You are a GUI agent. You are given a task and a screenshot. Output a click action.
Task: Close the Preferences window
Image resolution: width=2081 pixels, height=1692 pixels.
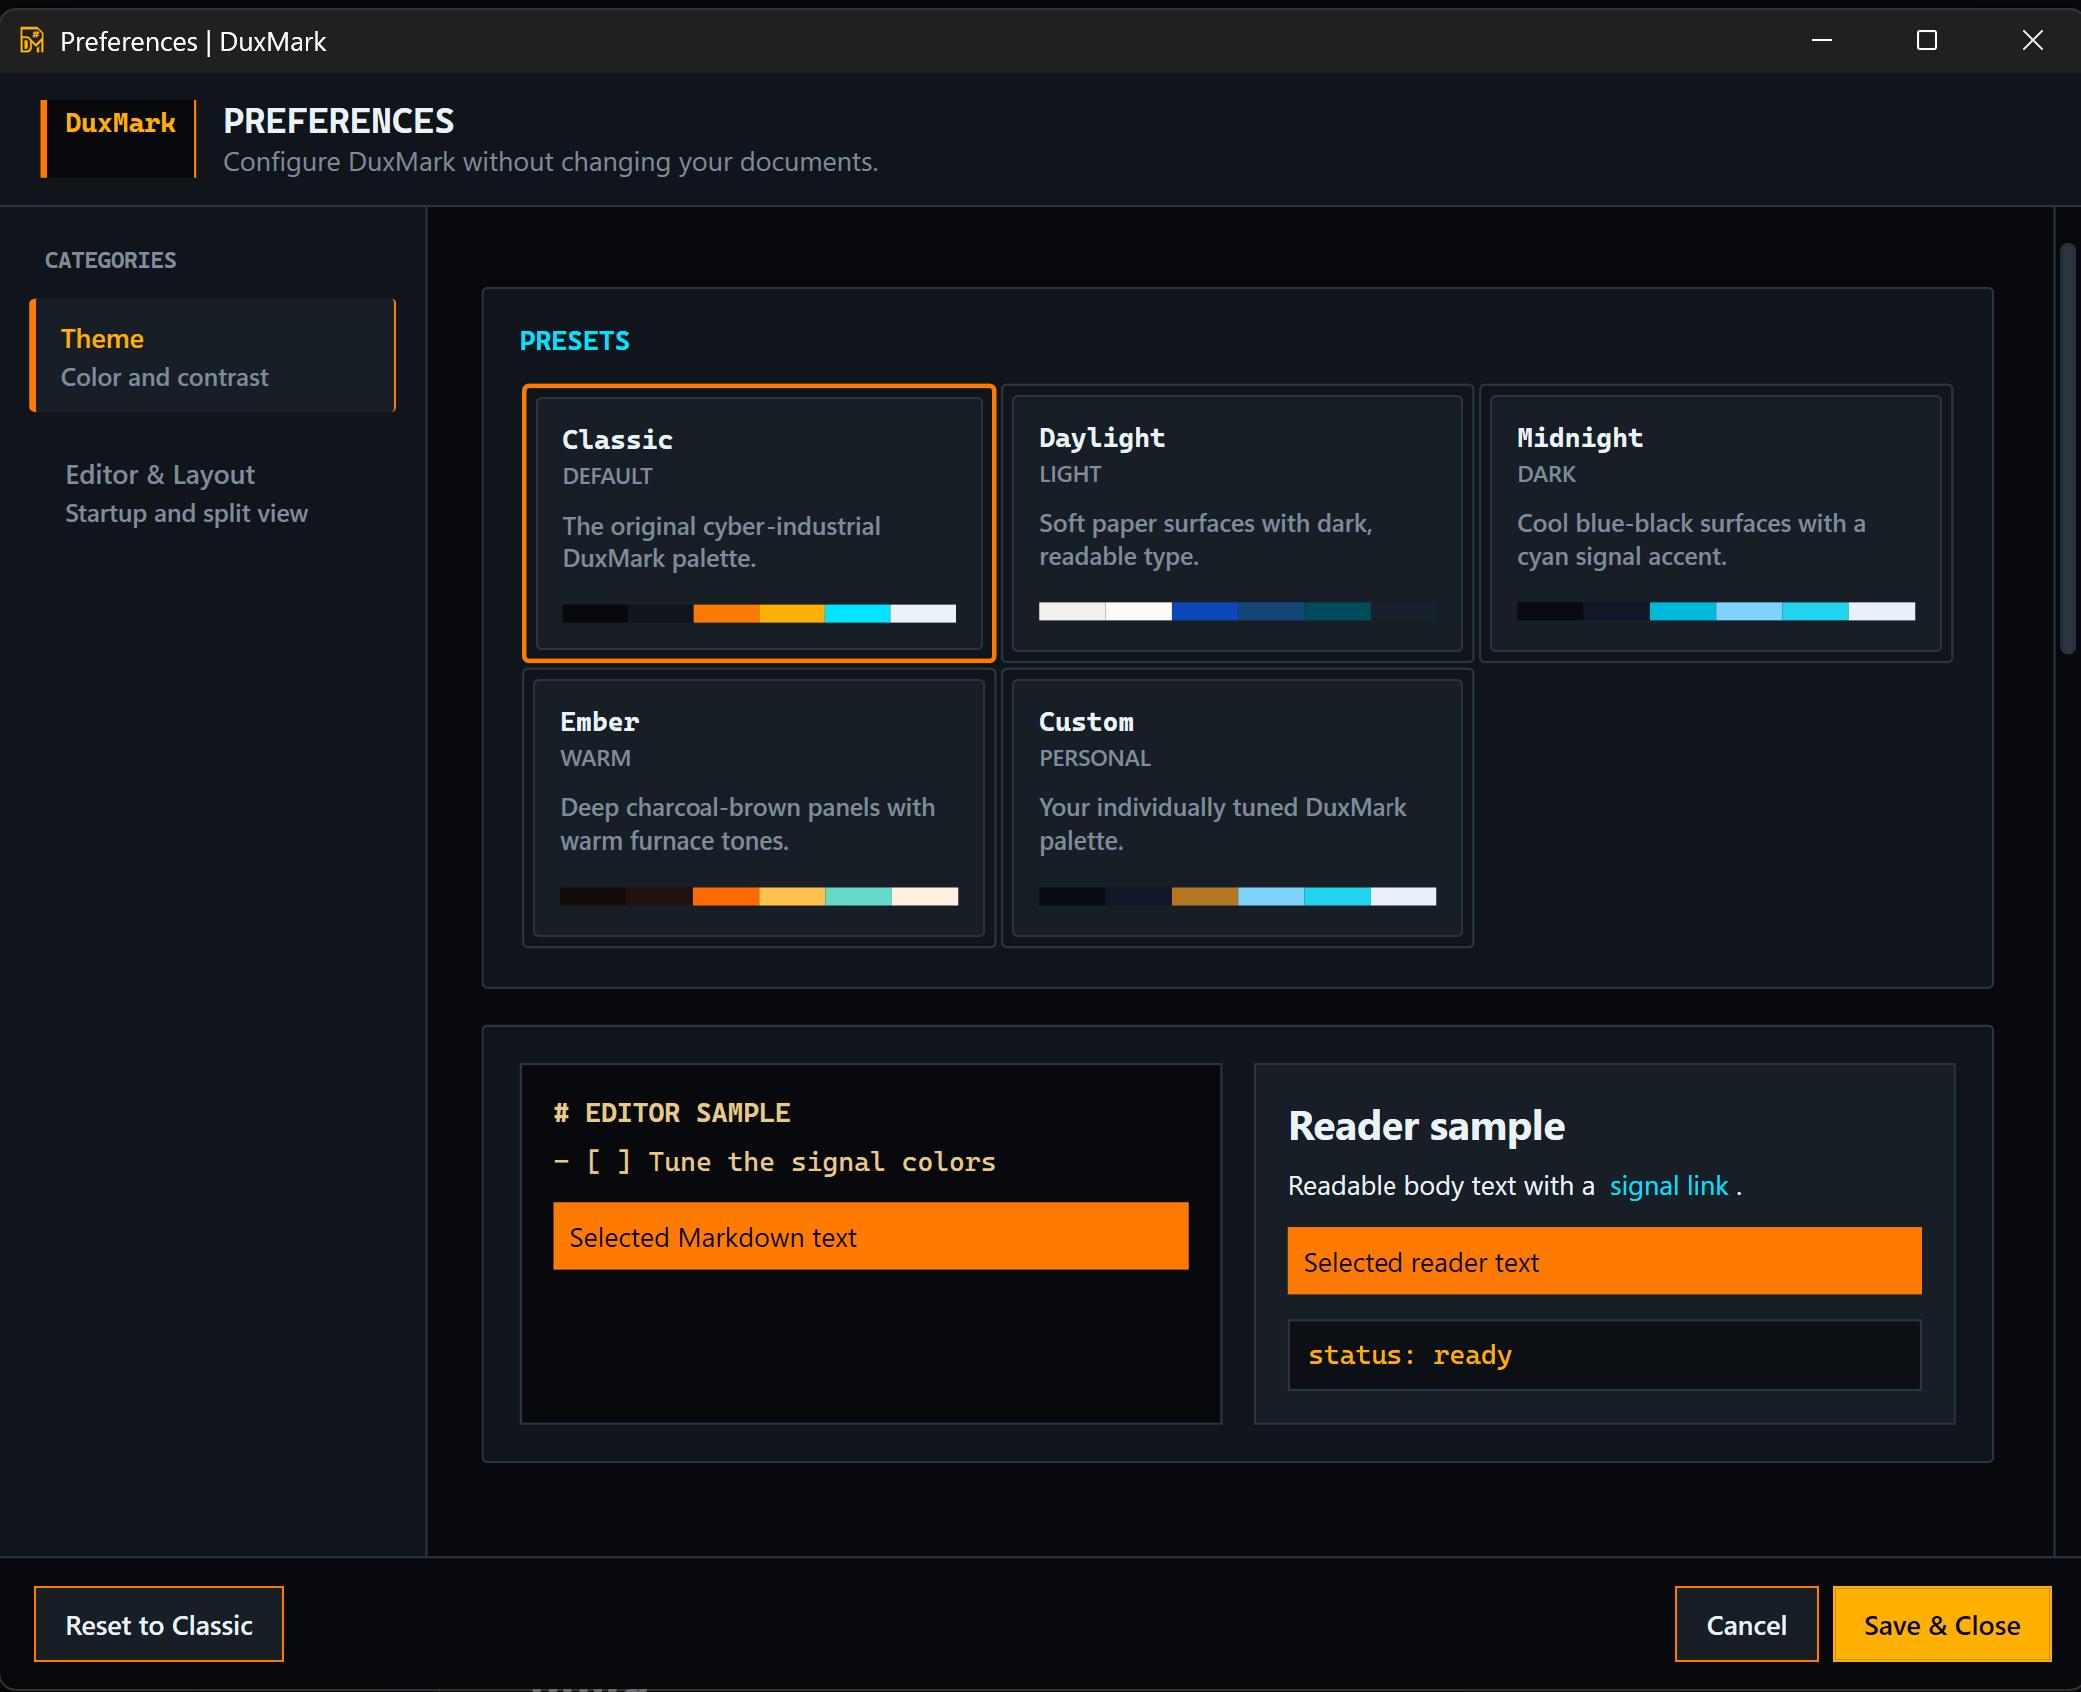tap(2032, 41)
